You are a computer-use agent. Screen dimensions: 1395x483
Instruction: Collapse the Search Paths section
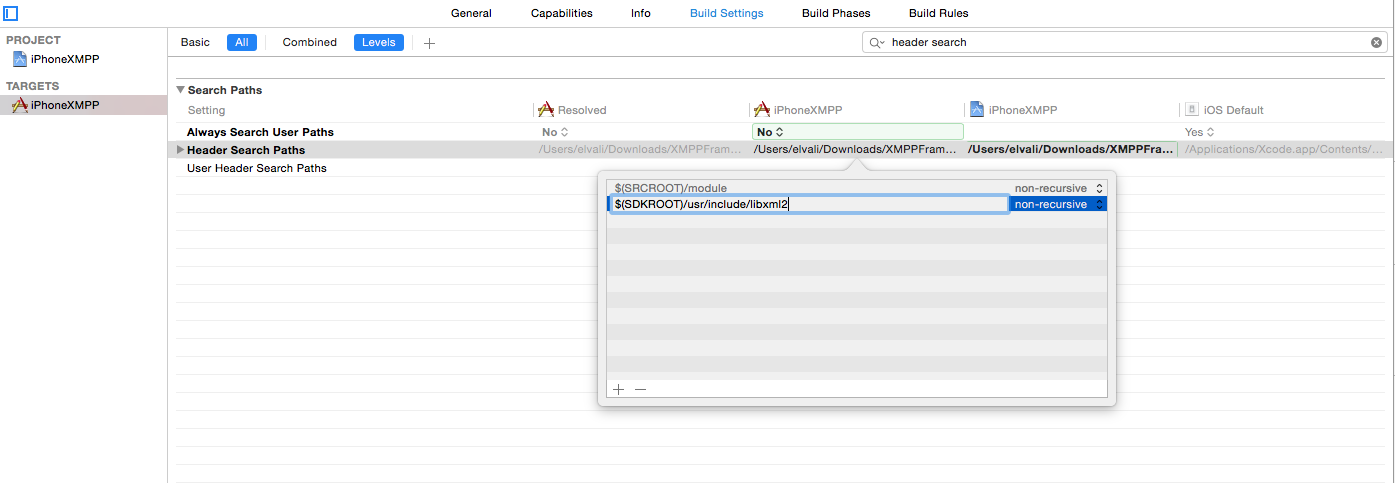coord(181,90)
